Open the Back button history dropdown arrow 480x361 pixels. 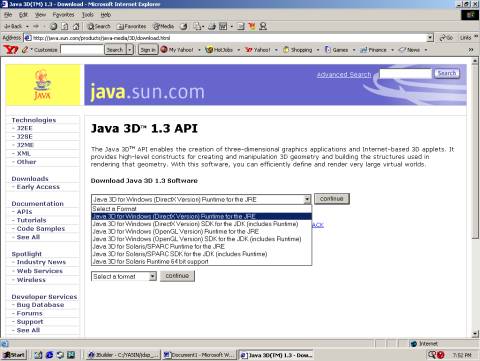point(27,26)
